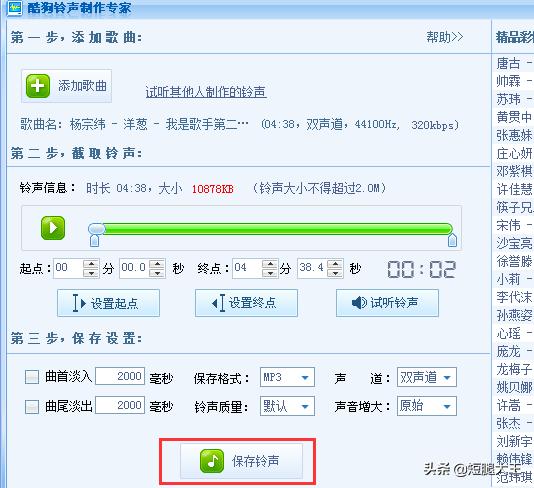The width and height of the screenshot is (534, 488).
Task: Play the loaded song preview
Action: click(53, 228)
